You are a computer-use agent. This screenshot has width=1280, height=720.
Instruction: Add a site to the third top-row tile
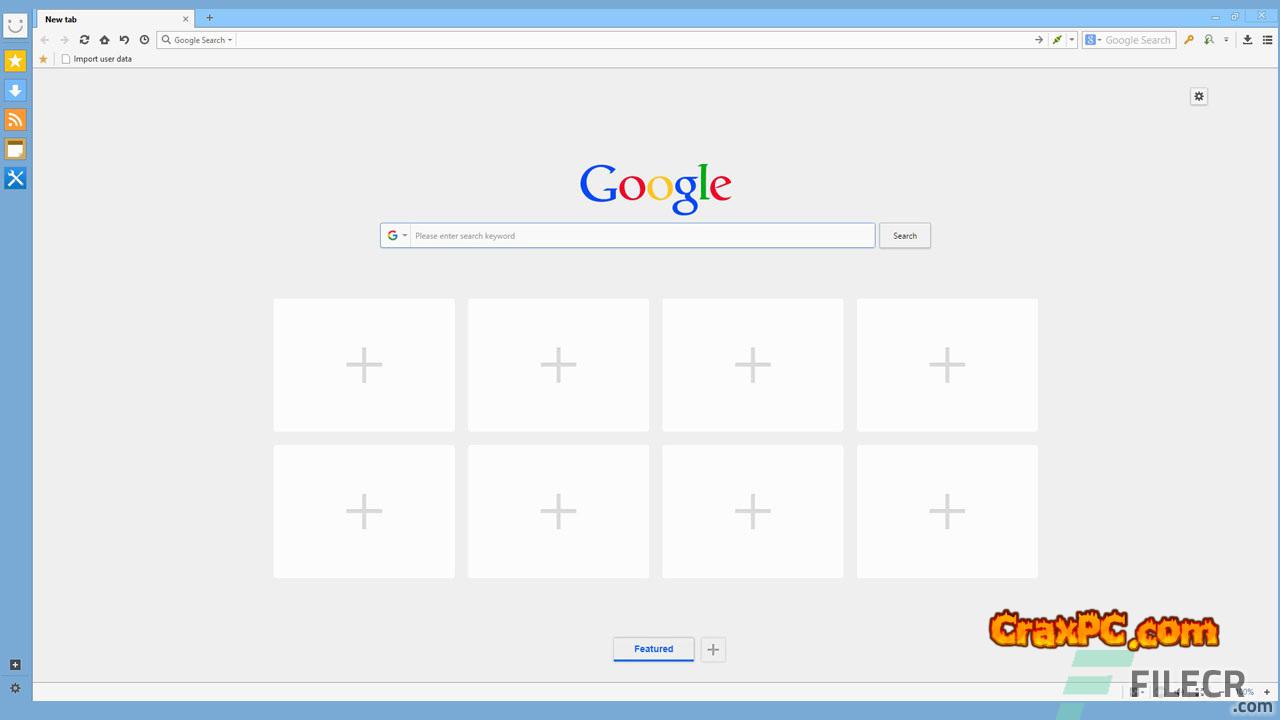coord(753,365)
